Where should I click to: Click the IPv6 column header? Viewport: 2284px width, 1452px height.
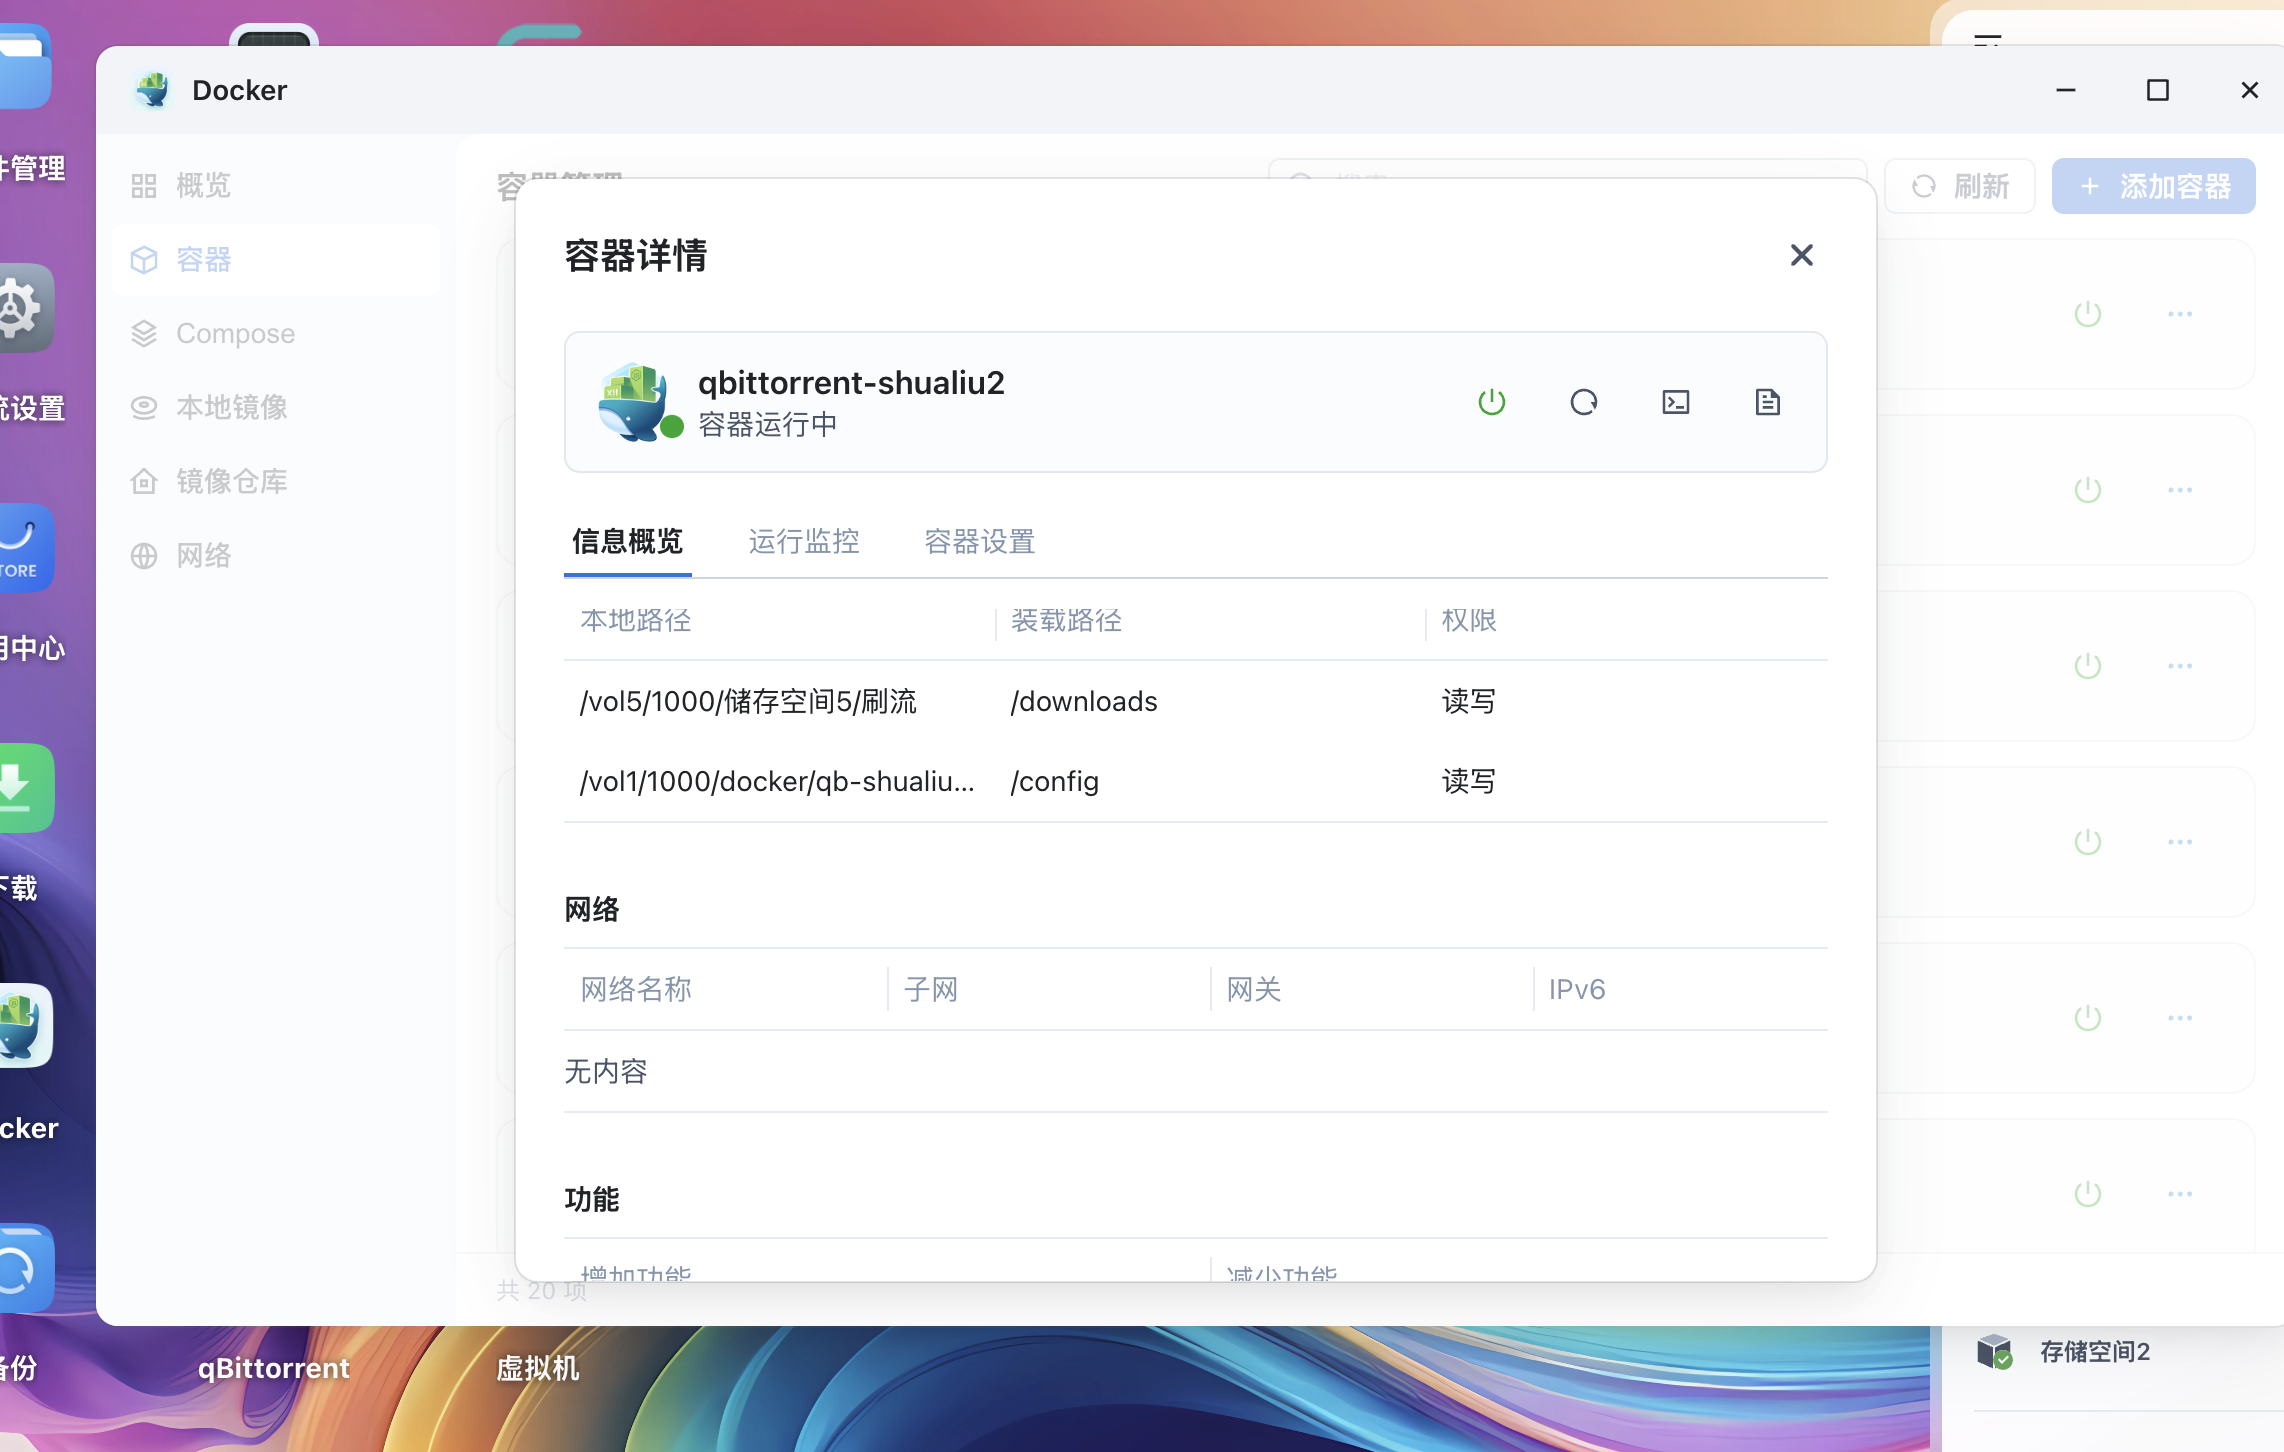pos(1577,990)
